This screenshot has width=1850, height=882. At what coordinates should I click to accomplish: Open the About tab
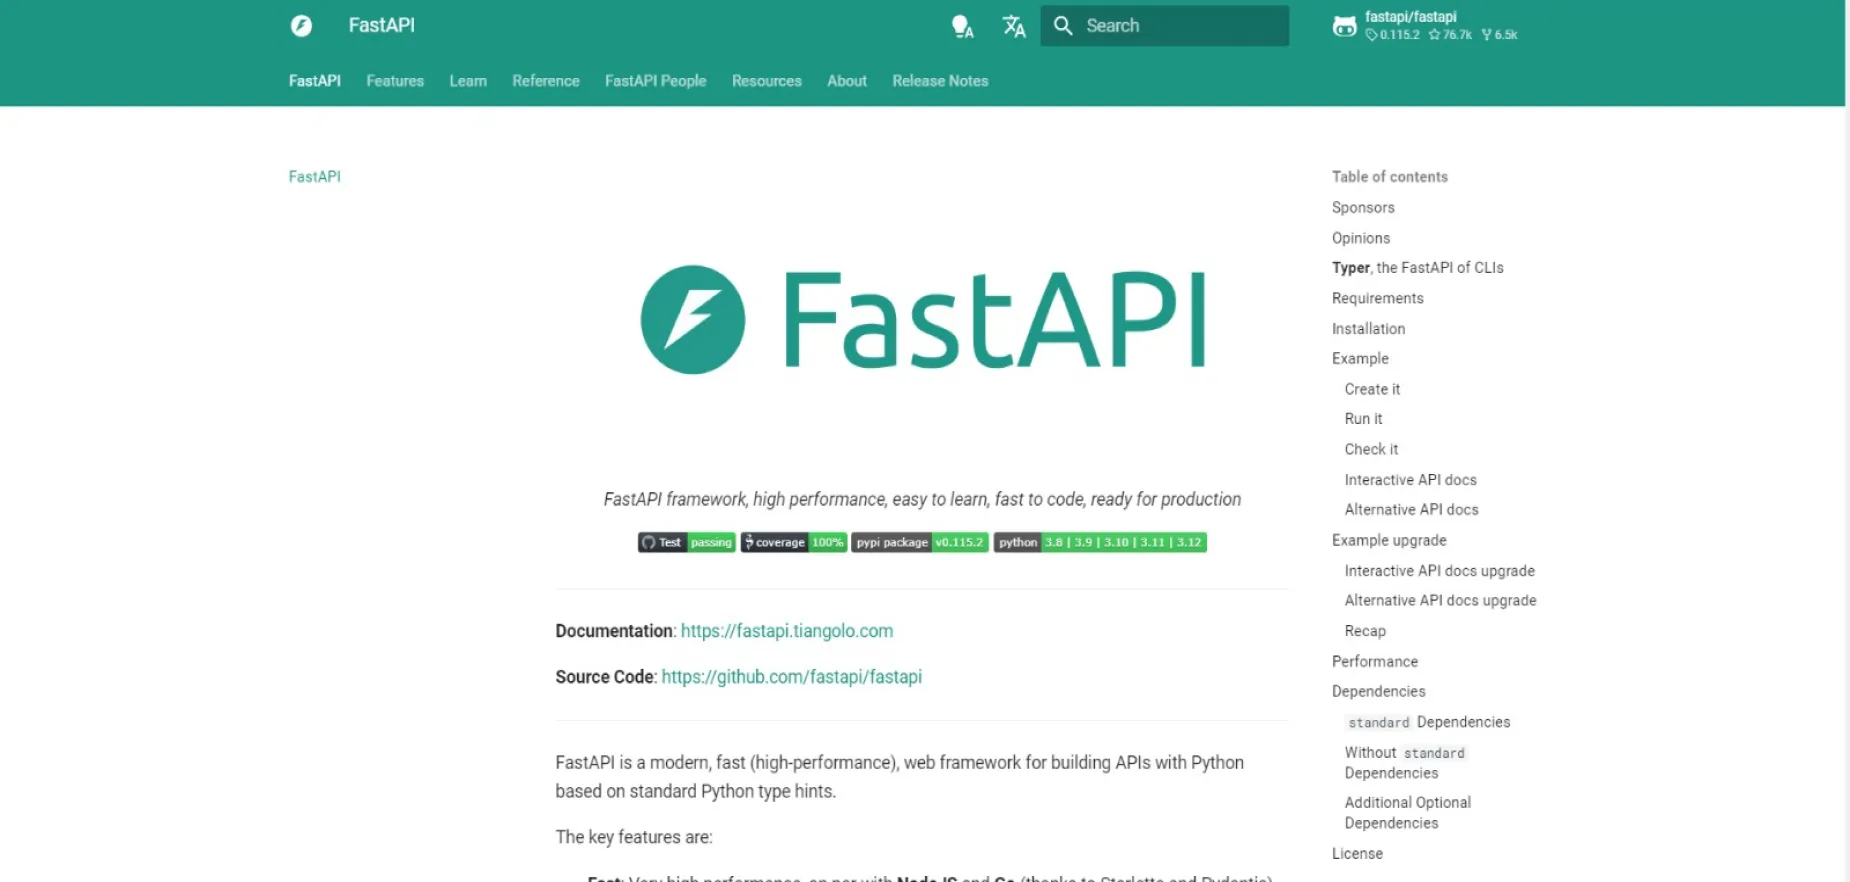847,81
